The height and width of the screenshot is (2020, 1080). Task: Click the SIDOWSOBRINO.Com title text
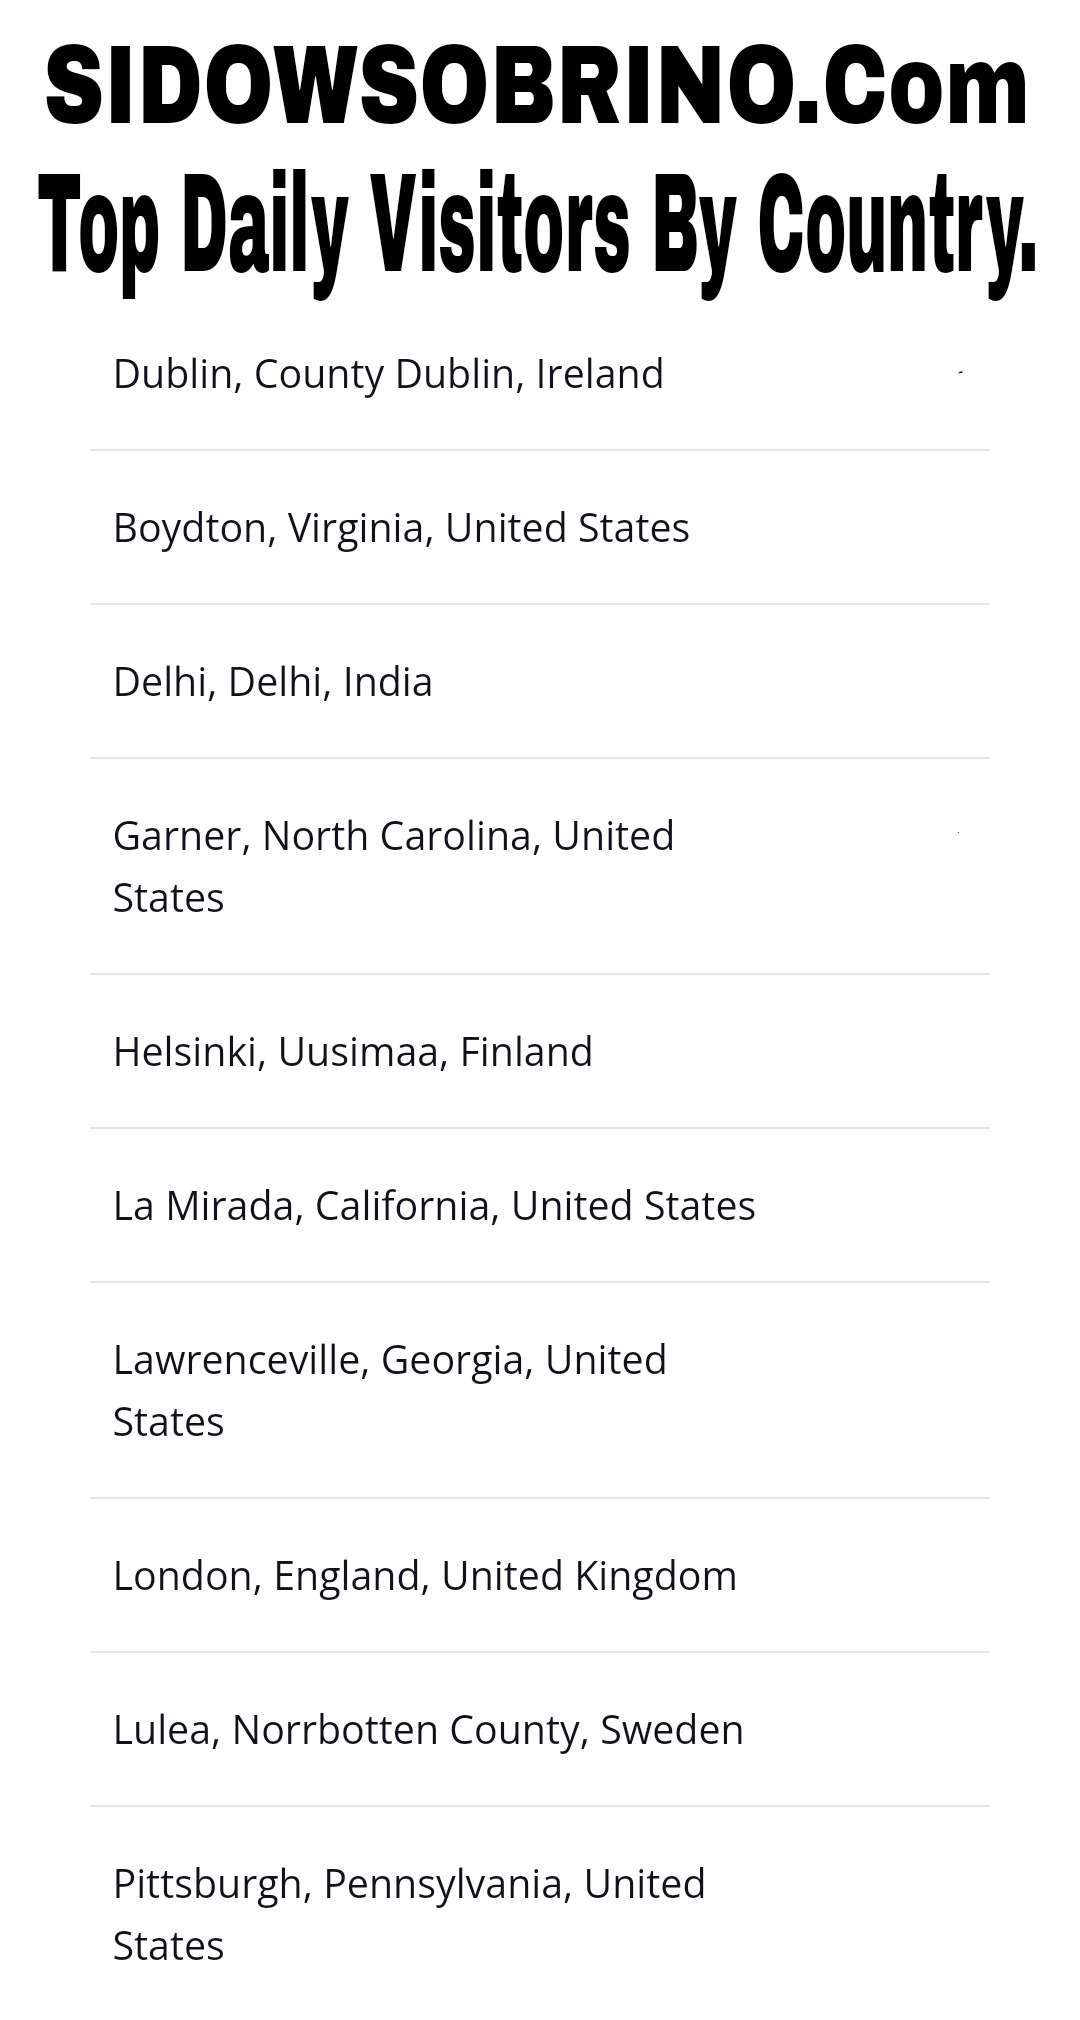tap(537, 88)
